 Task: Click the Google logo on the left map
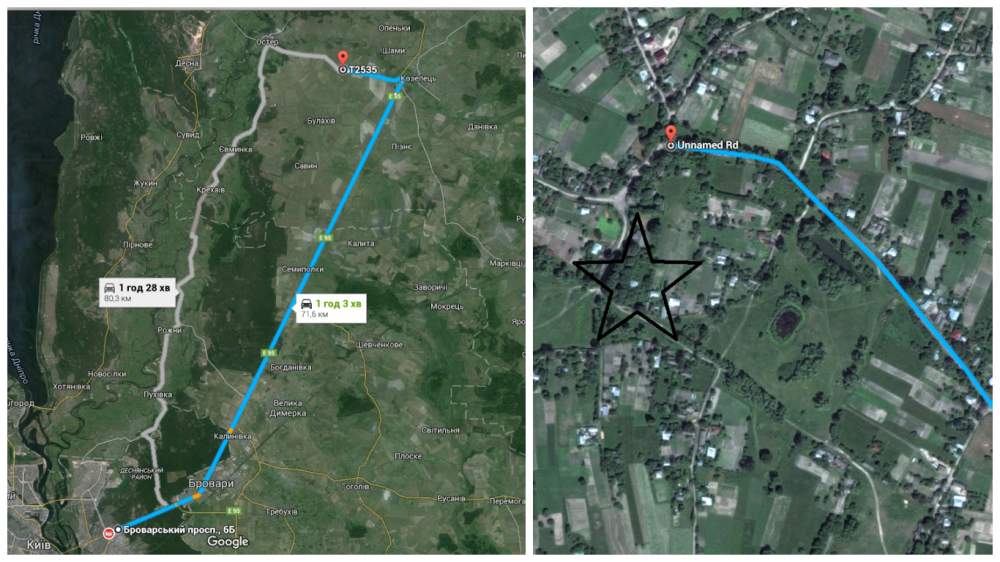[x=228, y=542]
